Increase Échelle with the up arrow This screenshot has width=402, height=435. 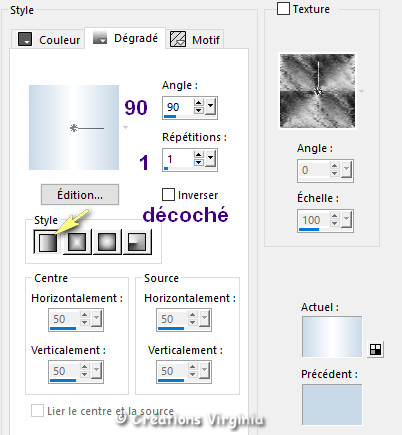coord(335,216)
